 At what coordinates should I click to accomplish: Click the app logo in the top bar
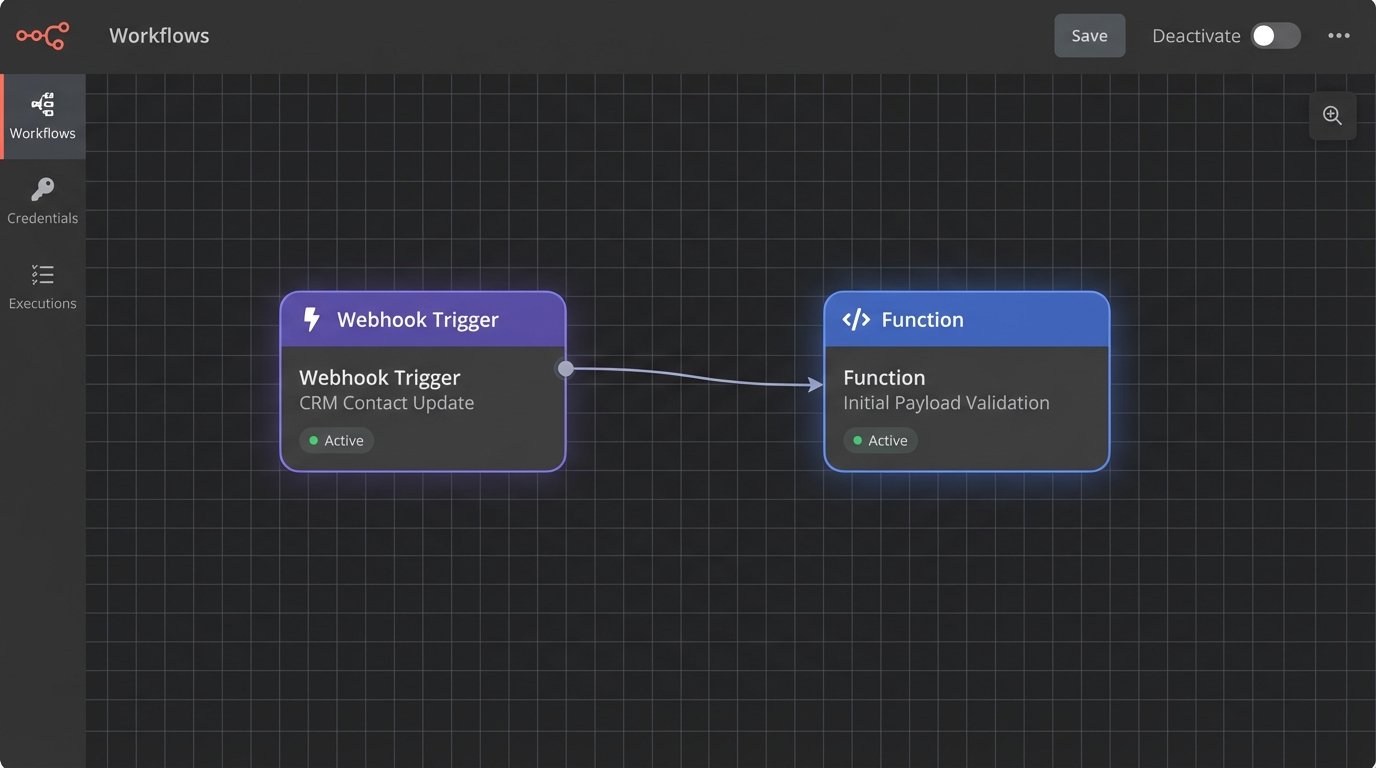(x=42, y=35)
